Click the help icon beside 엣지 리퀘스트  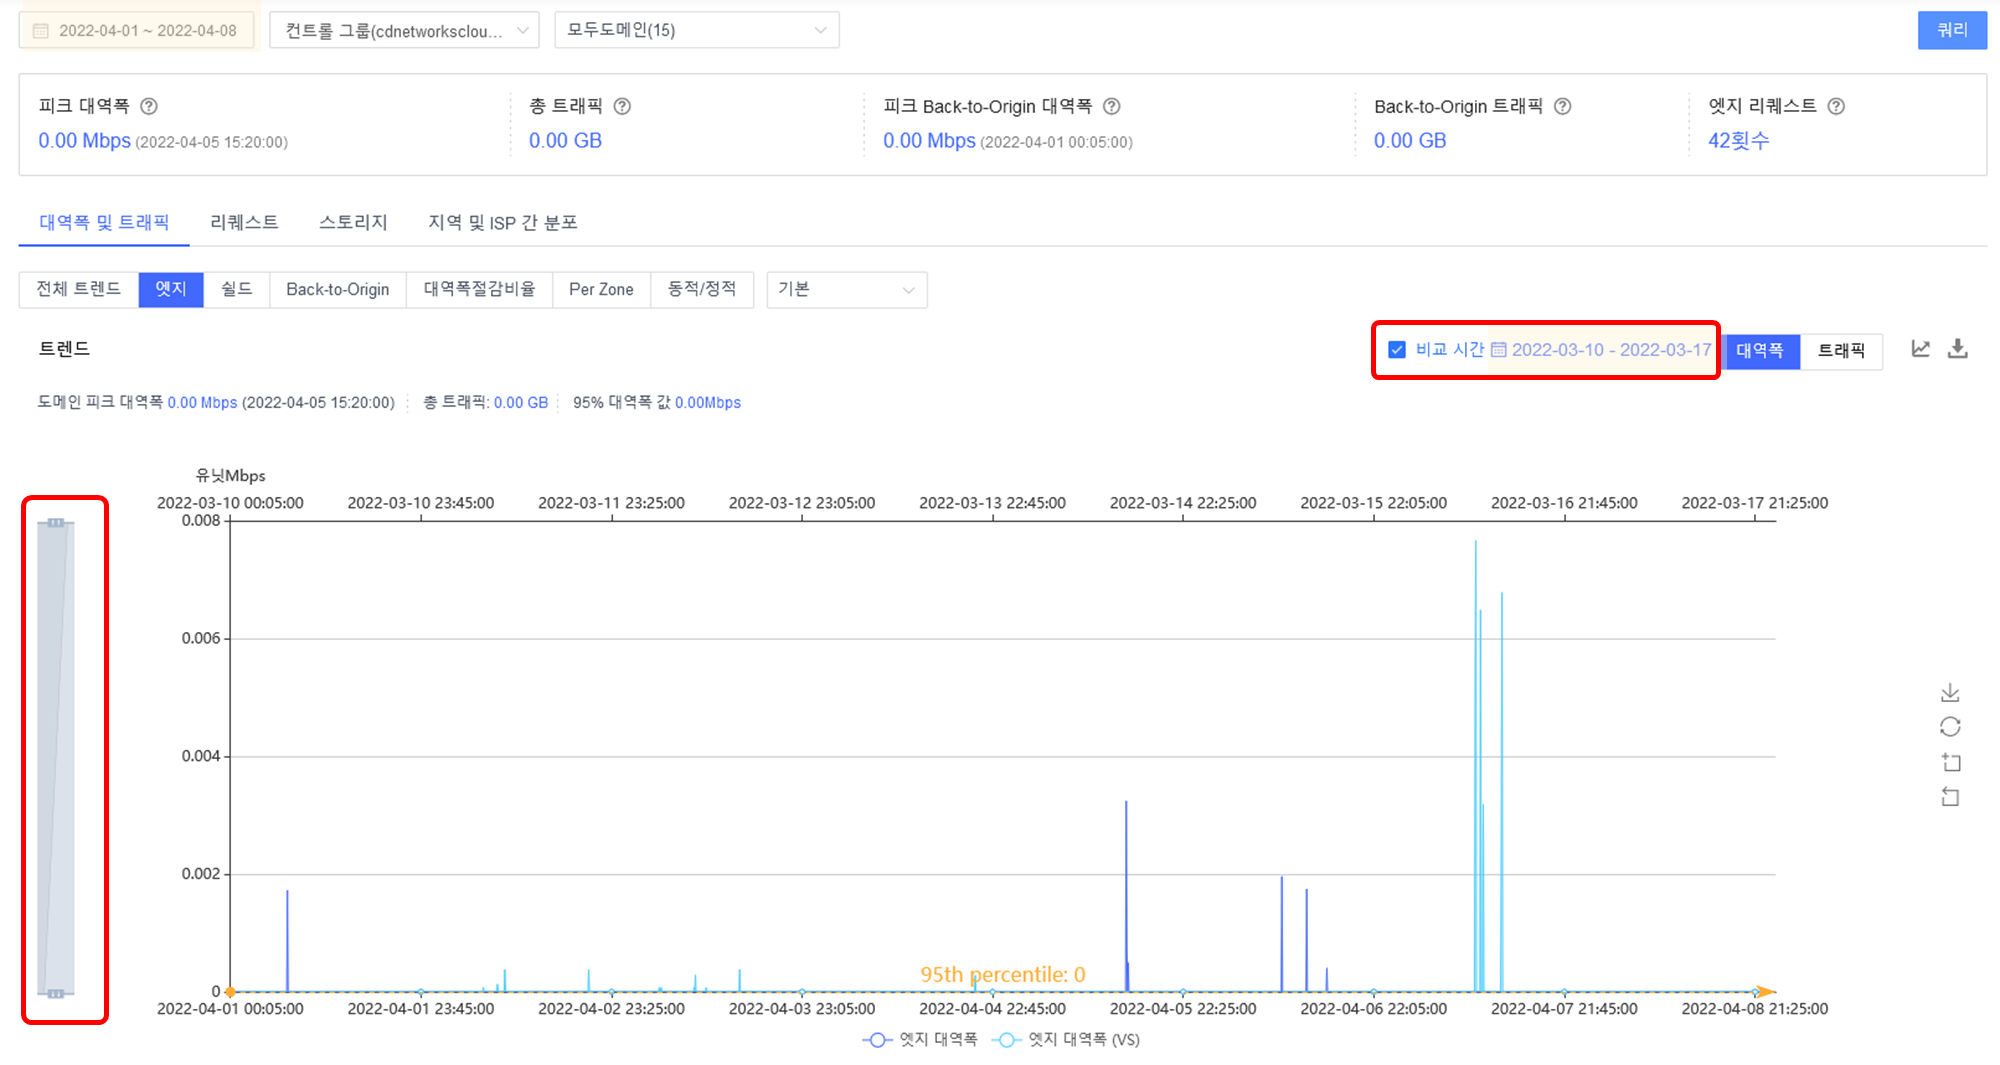[1836, 106]
